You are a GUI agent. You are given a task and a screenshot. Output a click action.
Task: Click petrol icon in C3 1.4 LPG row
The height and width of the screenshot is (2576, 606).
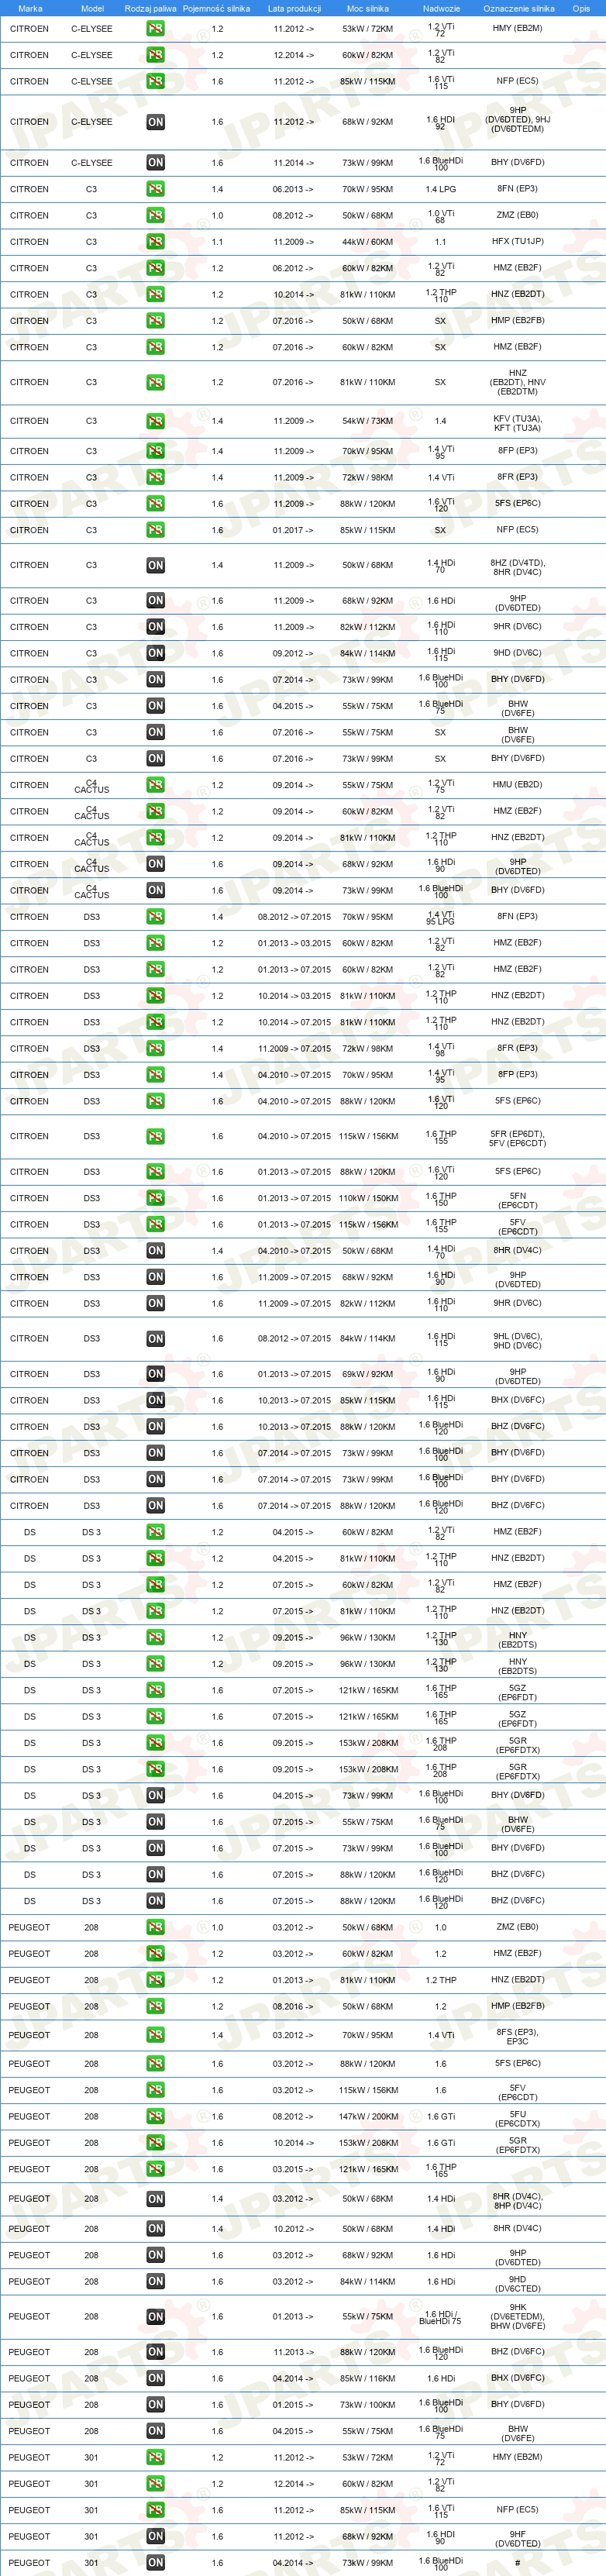pos(155,189)
